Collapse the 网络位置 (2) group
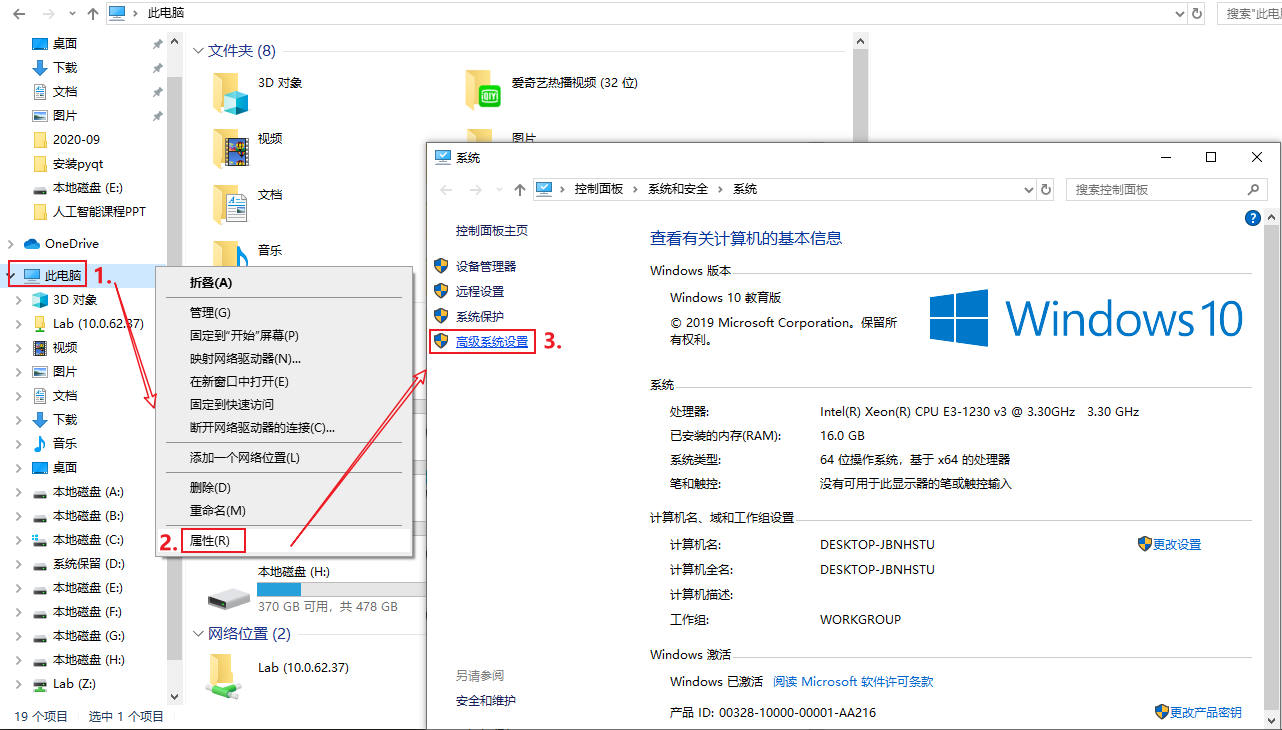The image size is (1282, 730). (x=198, y=633)
